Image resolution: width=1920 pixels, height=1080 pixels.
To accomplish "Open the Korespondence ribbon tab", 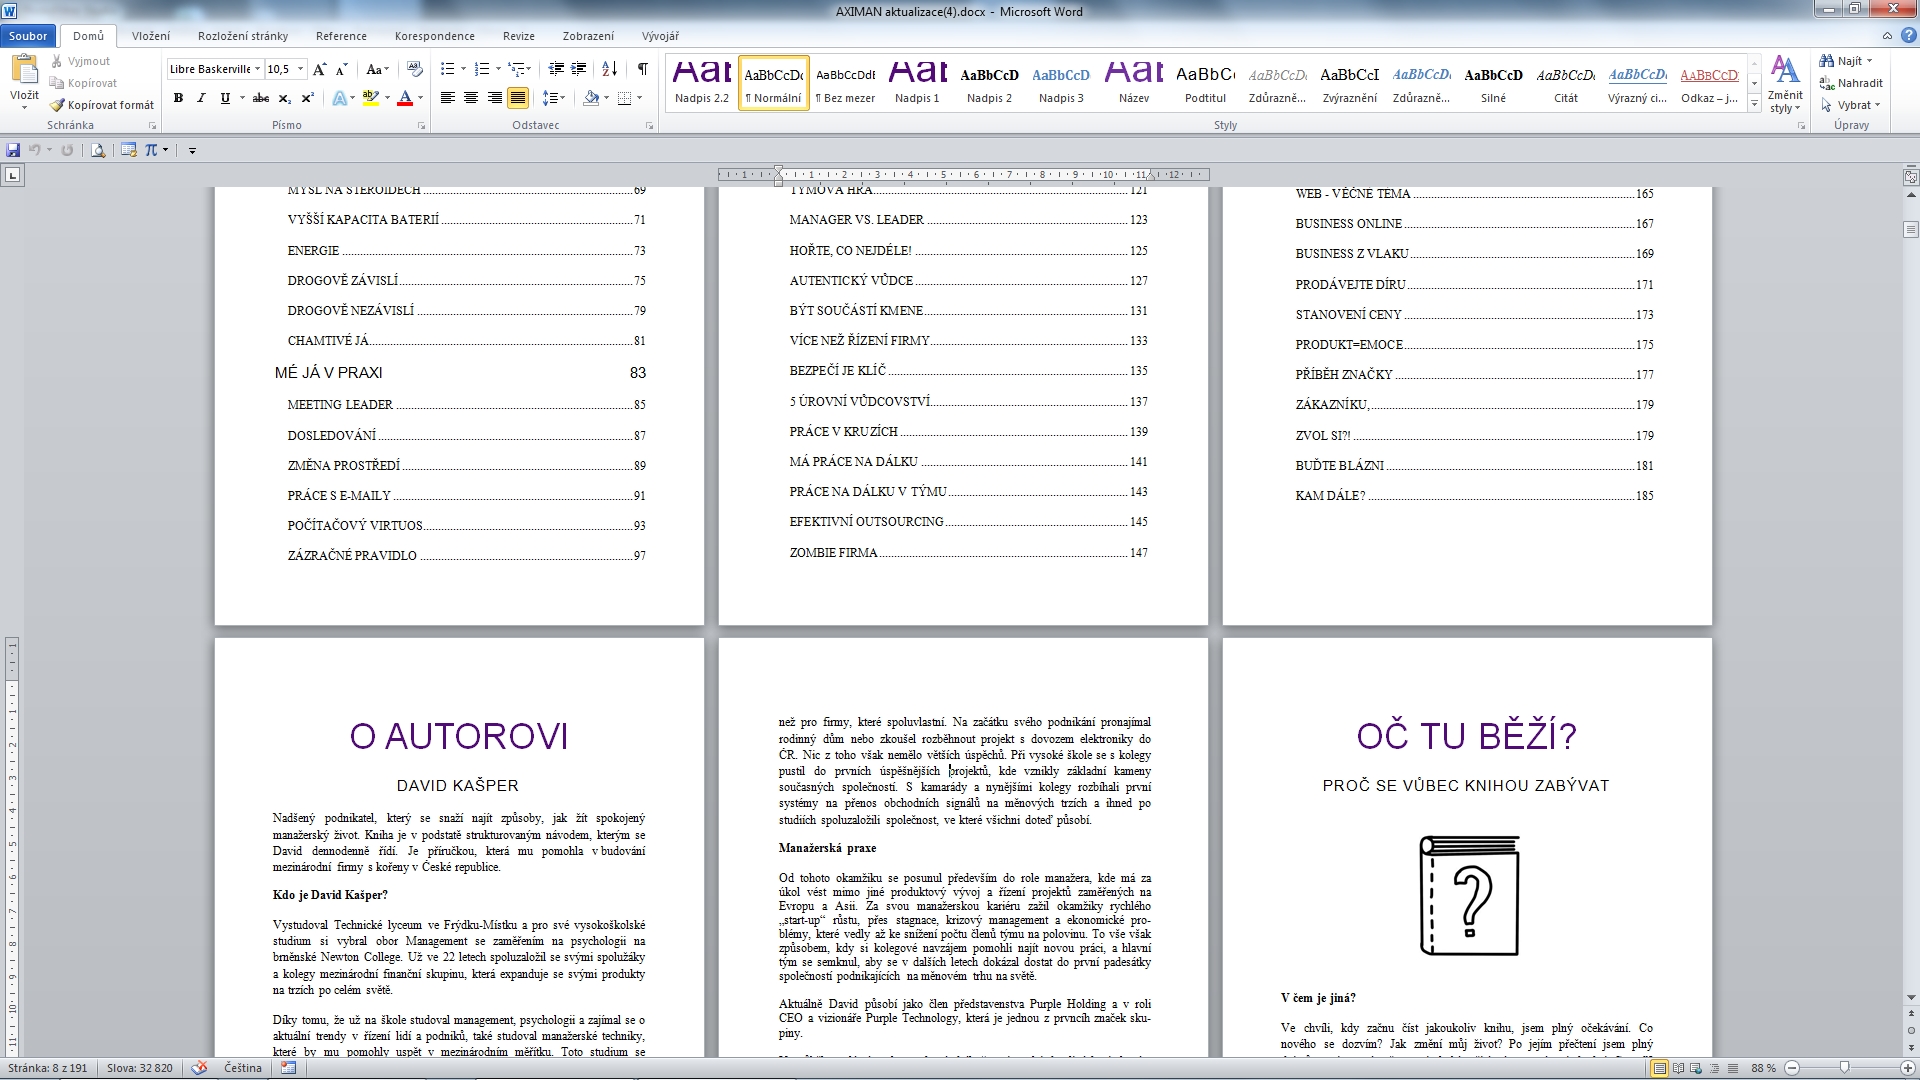I will click(x=435, y=36).
